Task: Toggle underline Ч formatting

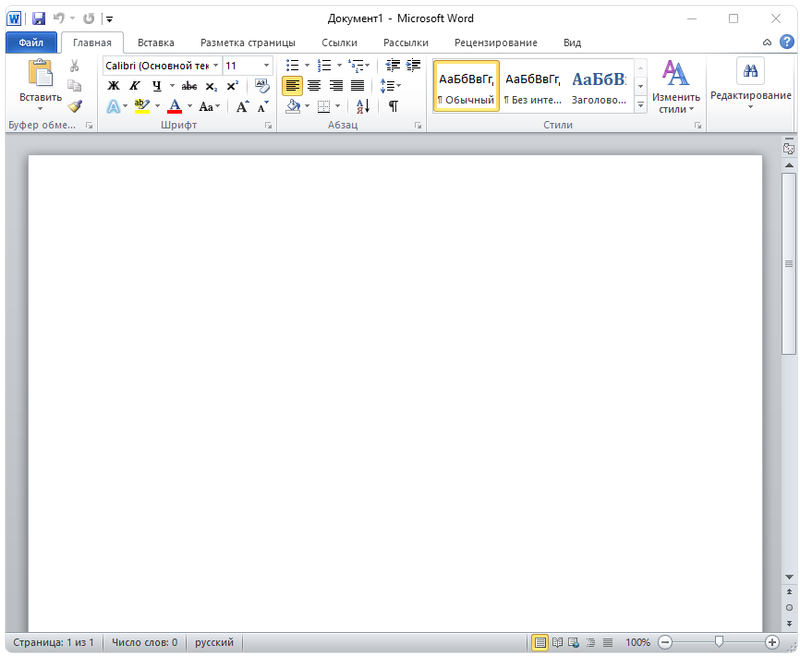Action: tap(157, 86)
